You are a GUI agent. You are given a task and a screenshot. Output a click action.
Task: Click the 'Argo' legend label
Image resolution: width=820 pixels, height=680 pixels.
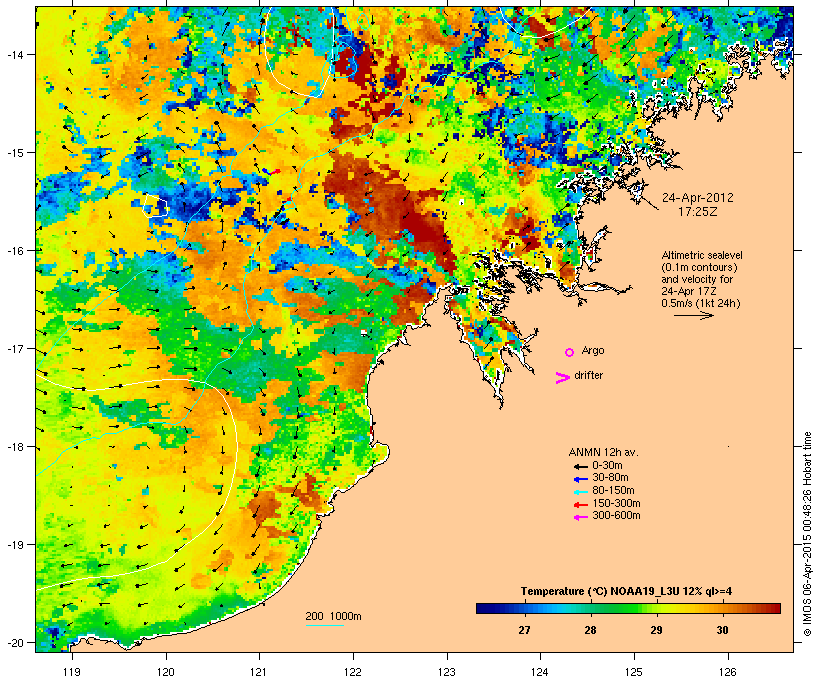click(593, 350)
